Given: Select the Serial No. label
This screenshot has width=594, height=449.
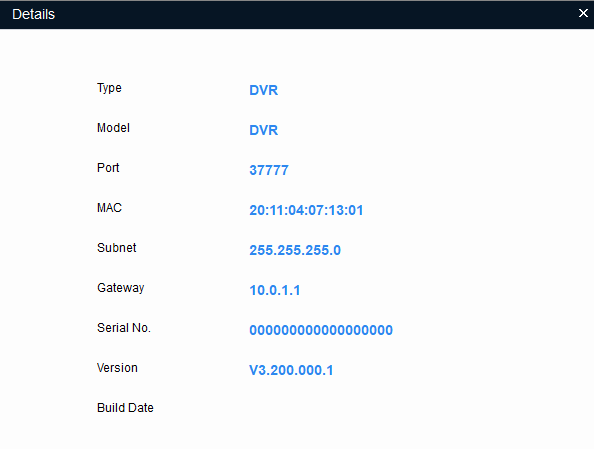Looking at the screenshot, I should click(124, 328).
